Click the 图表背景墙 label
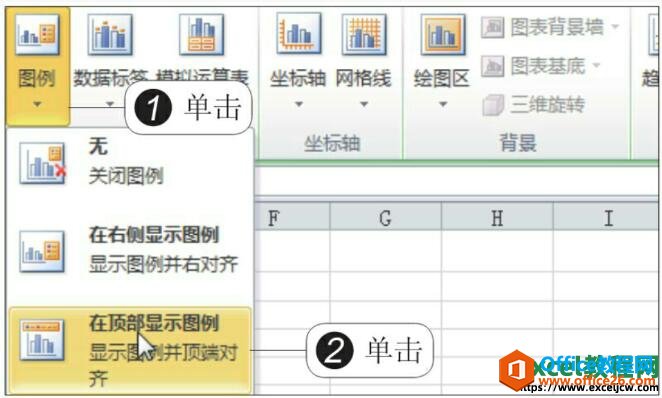 (x=557, y=27)
